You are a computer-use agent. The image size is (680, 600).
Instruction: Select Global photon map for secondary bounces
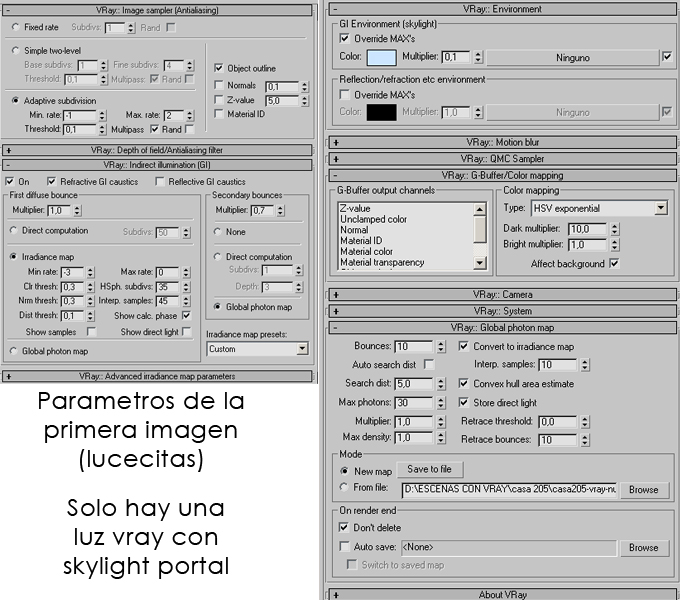(x=218, y=307)
